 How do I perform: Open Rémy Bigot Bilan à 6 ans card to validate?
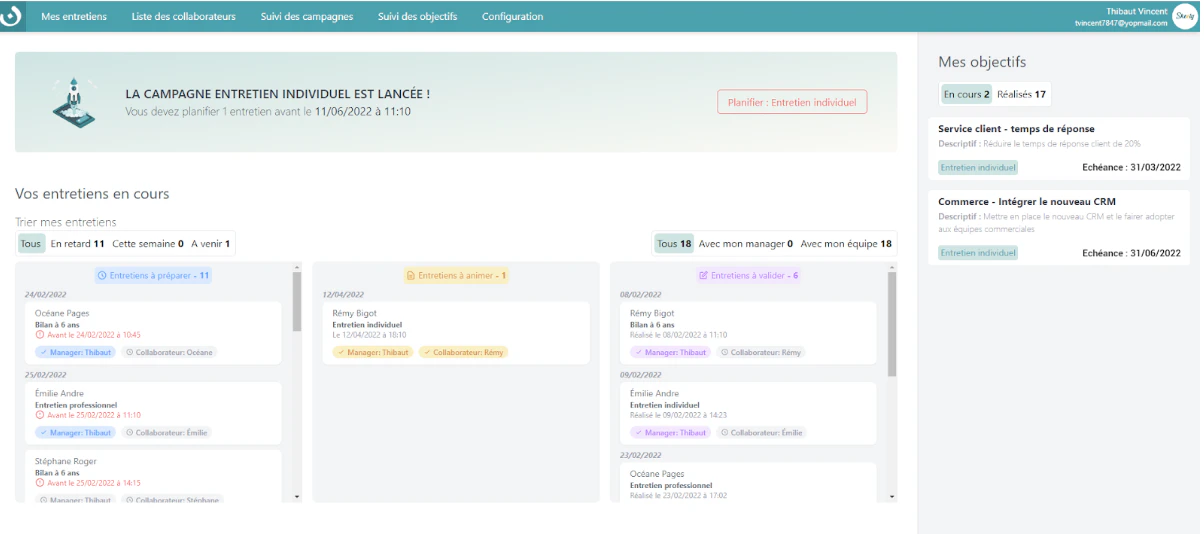pyautogui.click(x=748, y=332)
